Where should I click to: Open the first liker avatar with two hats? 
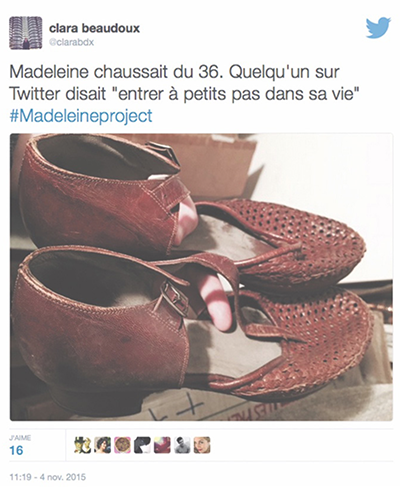tap(82, 445)
